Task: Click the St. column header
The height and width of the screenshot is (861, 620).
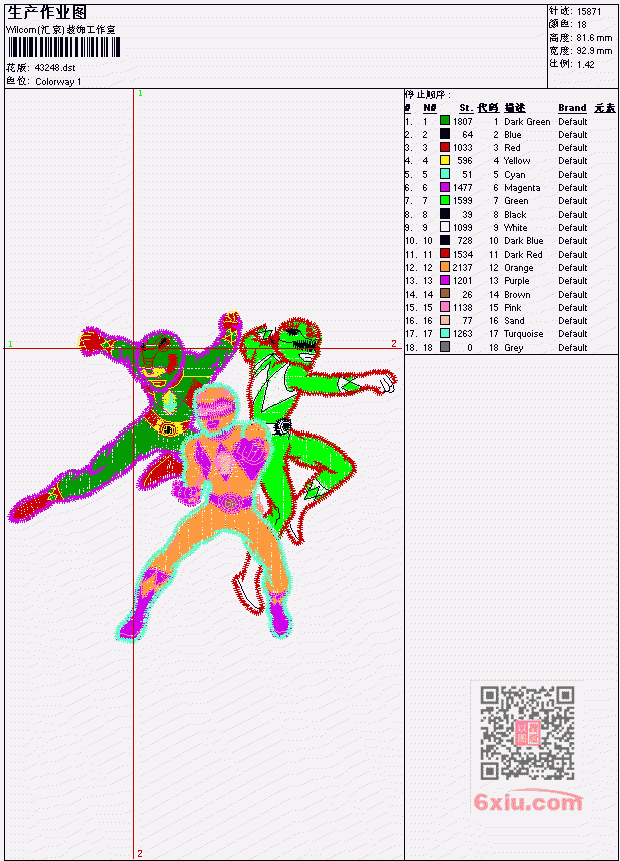Action: 466,108
